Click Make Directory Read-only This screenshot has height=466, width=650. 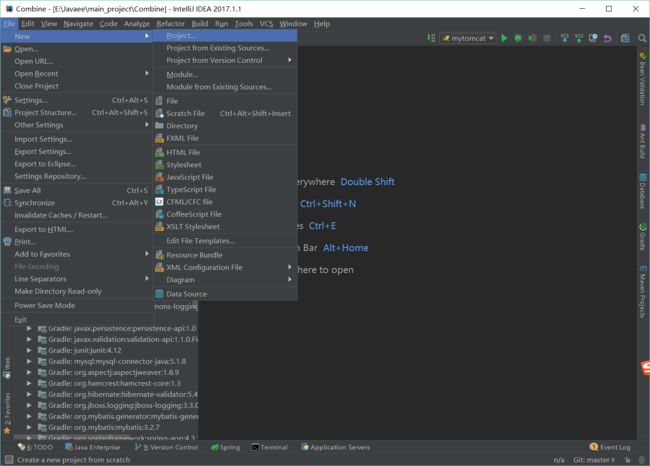point(77,291)
